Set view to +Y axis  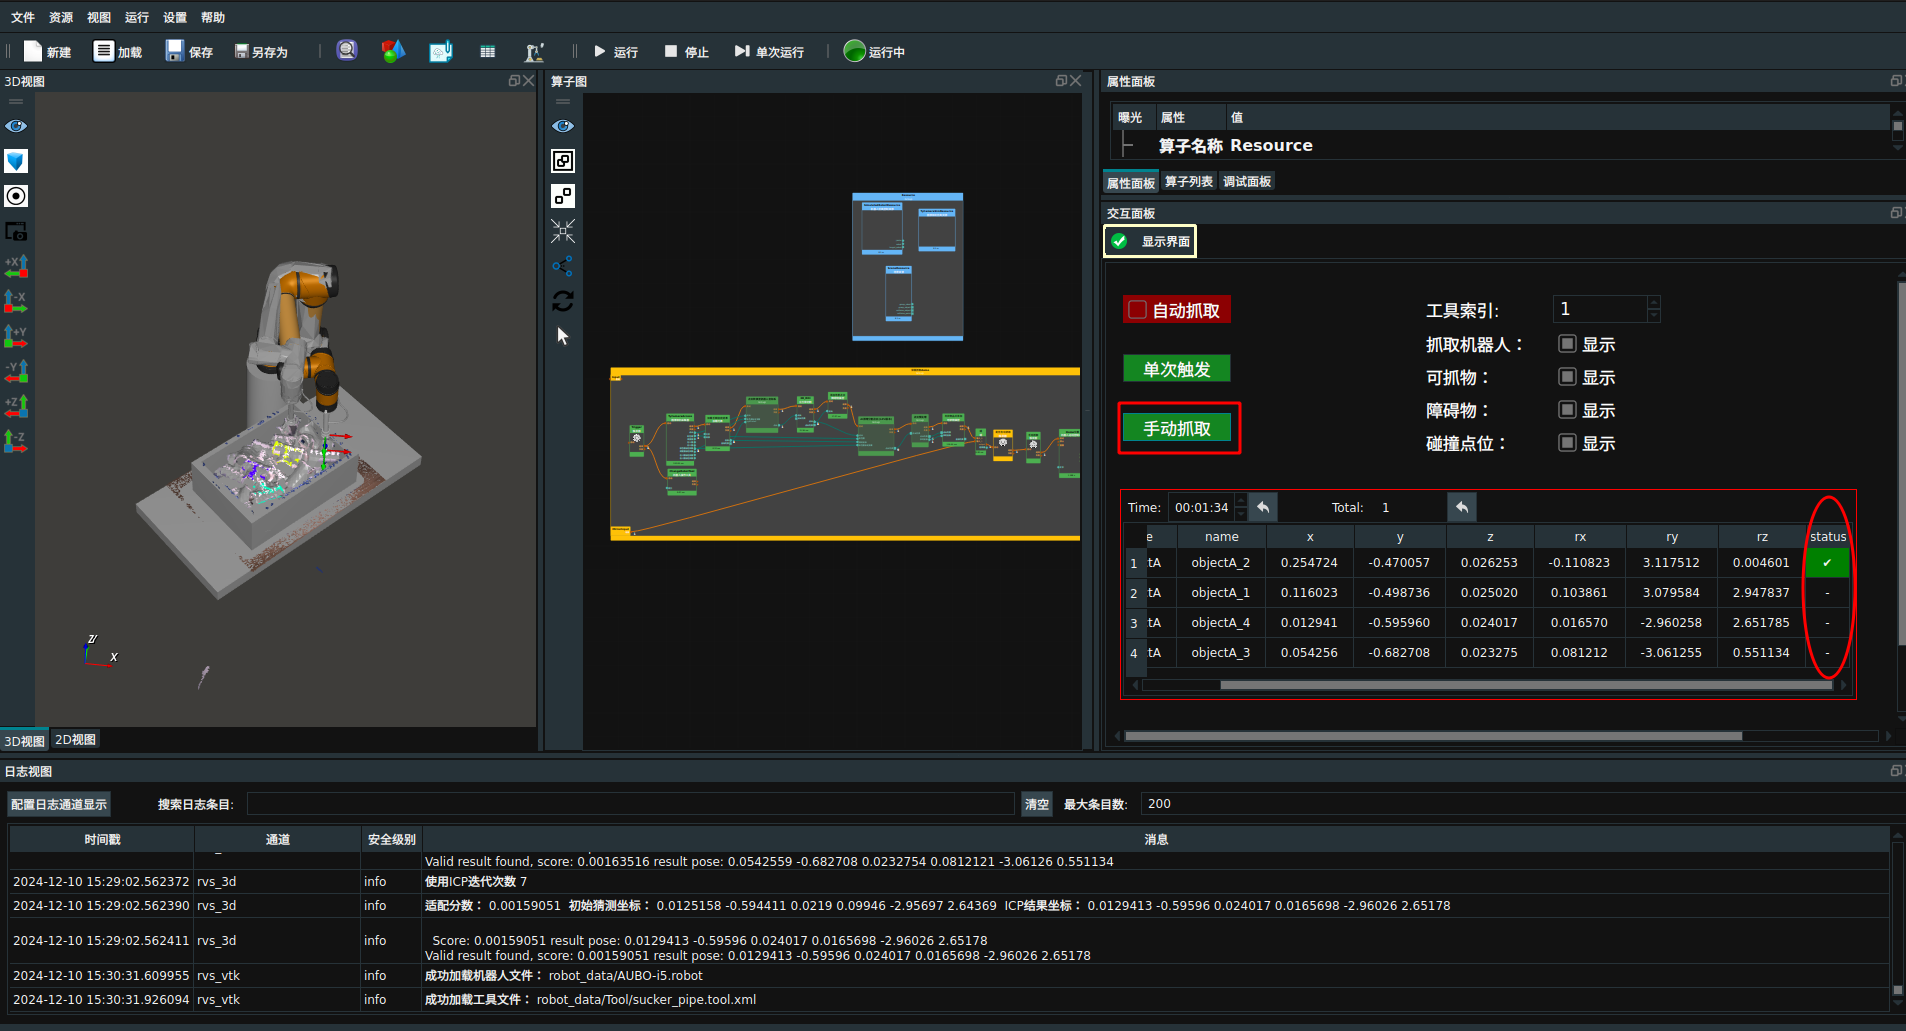click(x=16, y=336)
